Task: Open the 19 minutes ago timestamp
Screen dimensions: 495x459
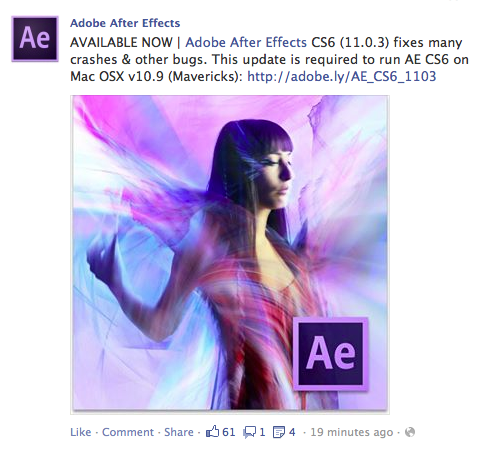Action: [x=352, y=432]
